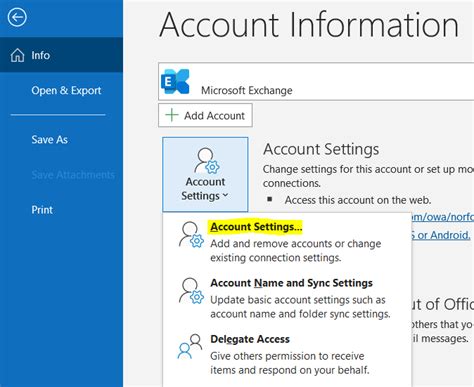474x387 pixels.
Task: Click the green plus icon on Add Account
Action: click(172, 115)
